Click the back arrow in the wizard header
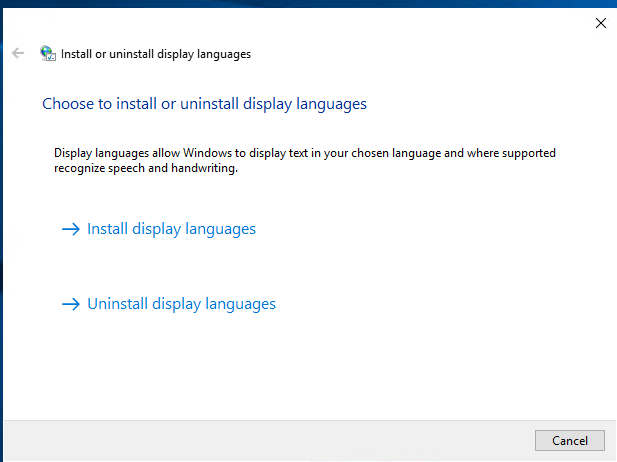This screenshot has width=617, height=462. 18,53
